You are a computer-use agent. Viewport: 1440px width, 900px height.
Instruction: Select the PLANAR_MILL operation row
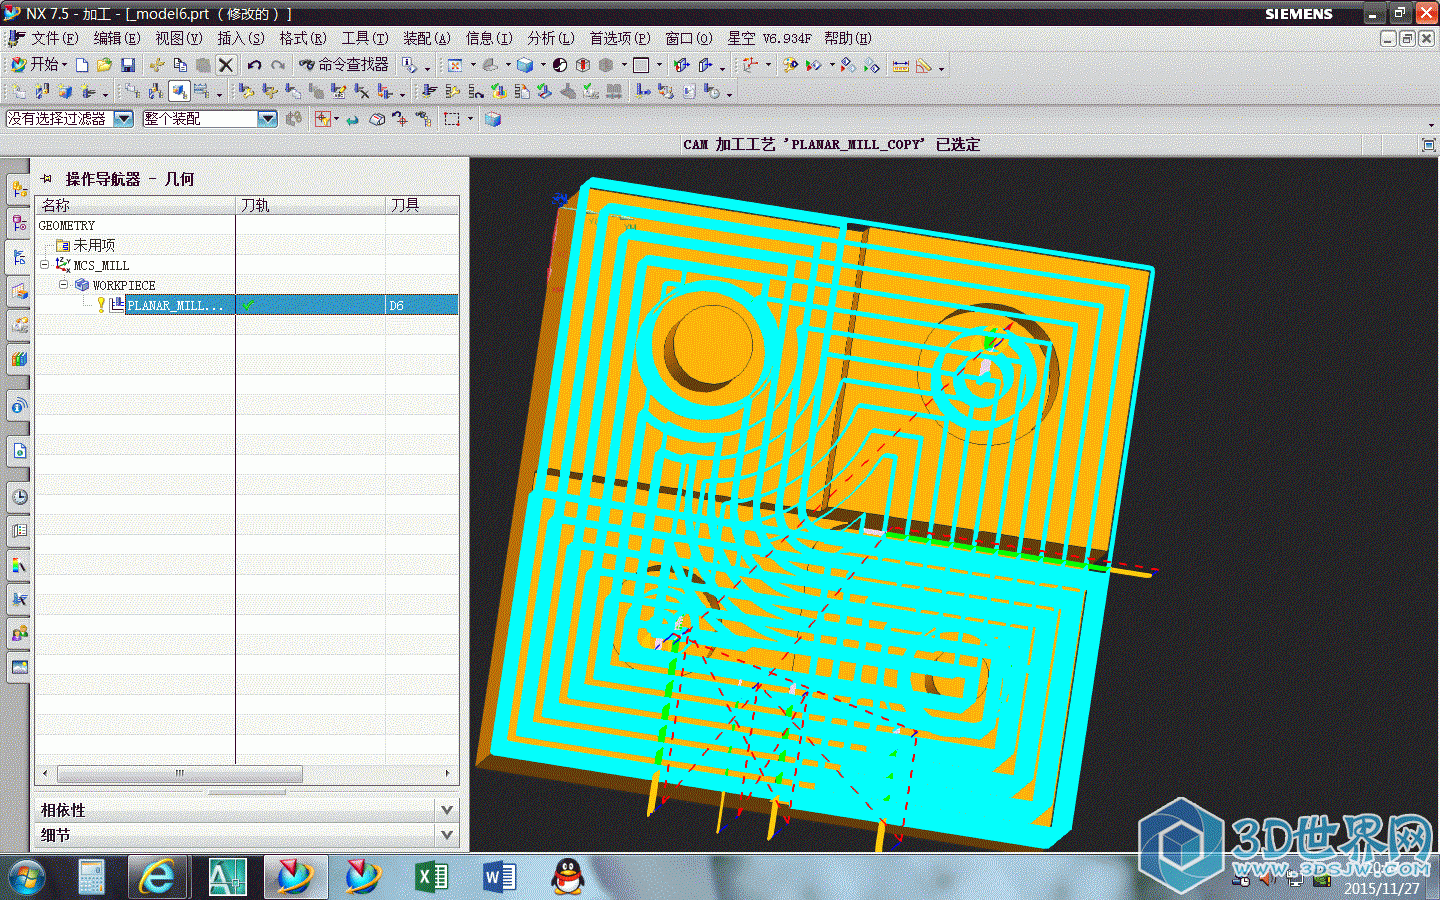(247, 305)
